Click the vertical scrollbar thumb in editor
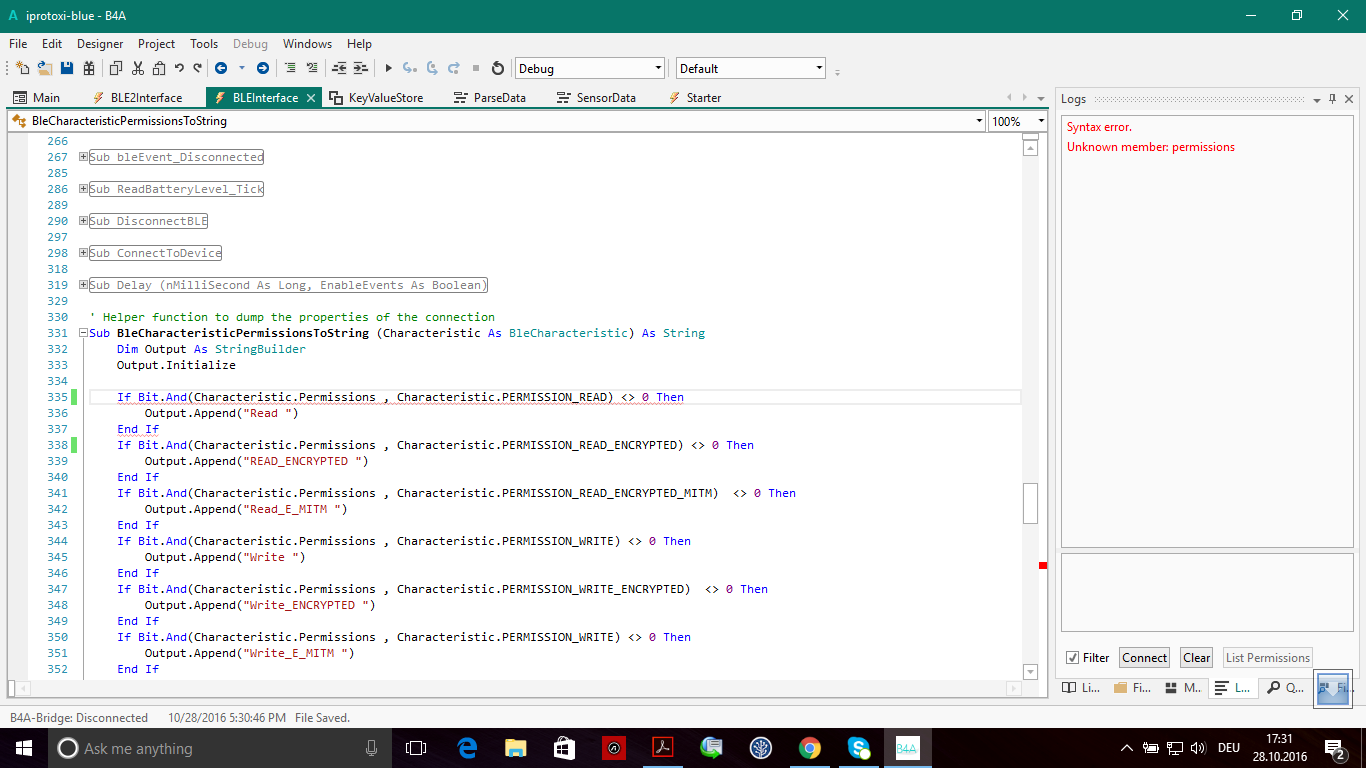 (x=1030, y=503)
